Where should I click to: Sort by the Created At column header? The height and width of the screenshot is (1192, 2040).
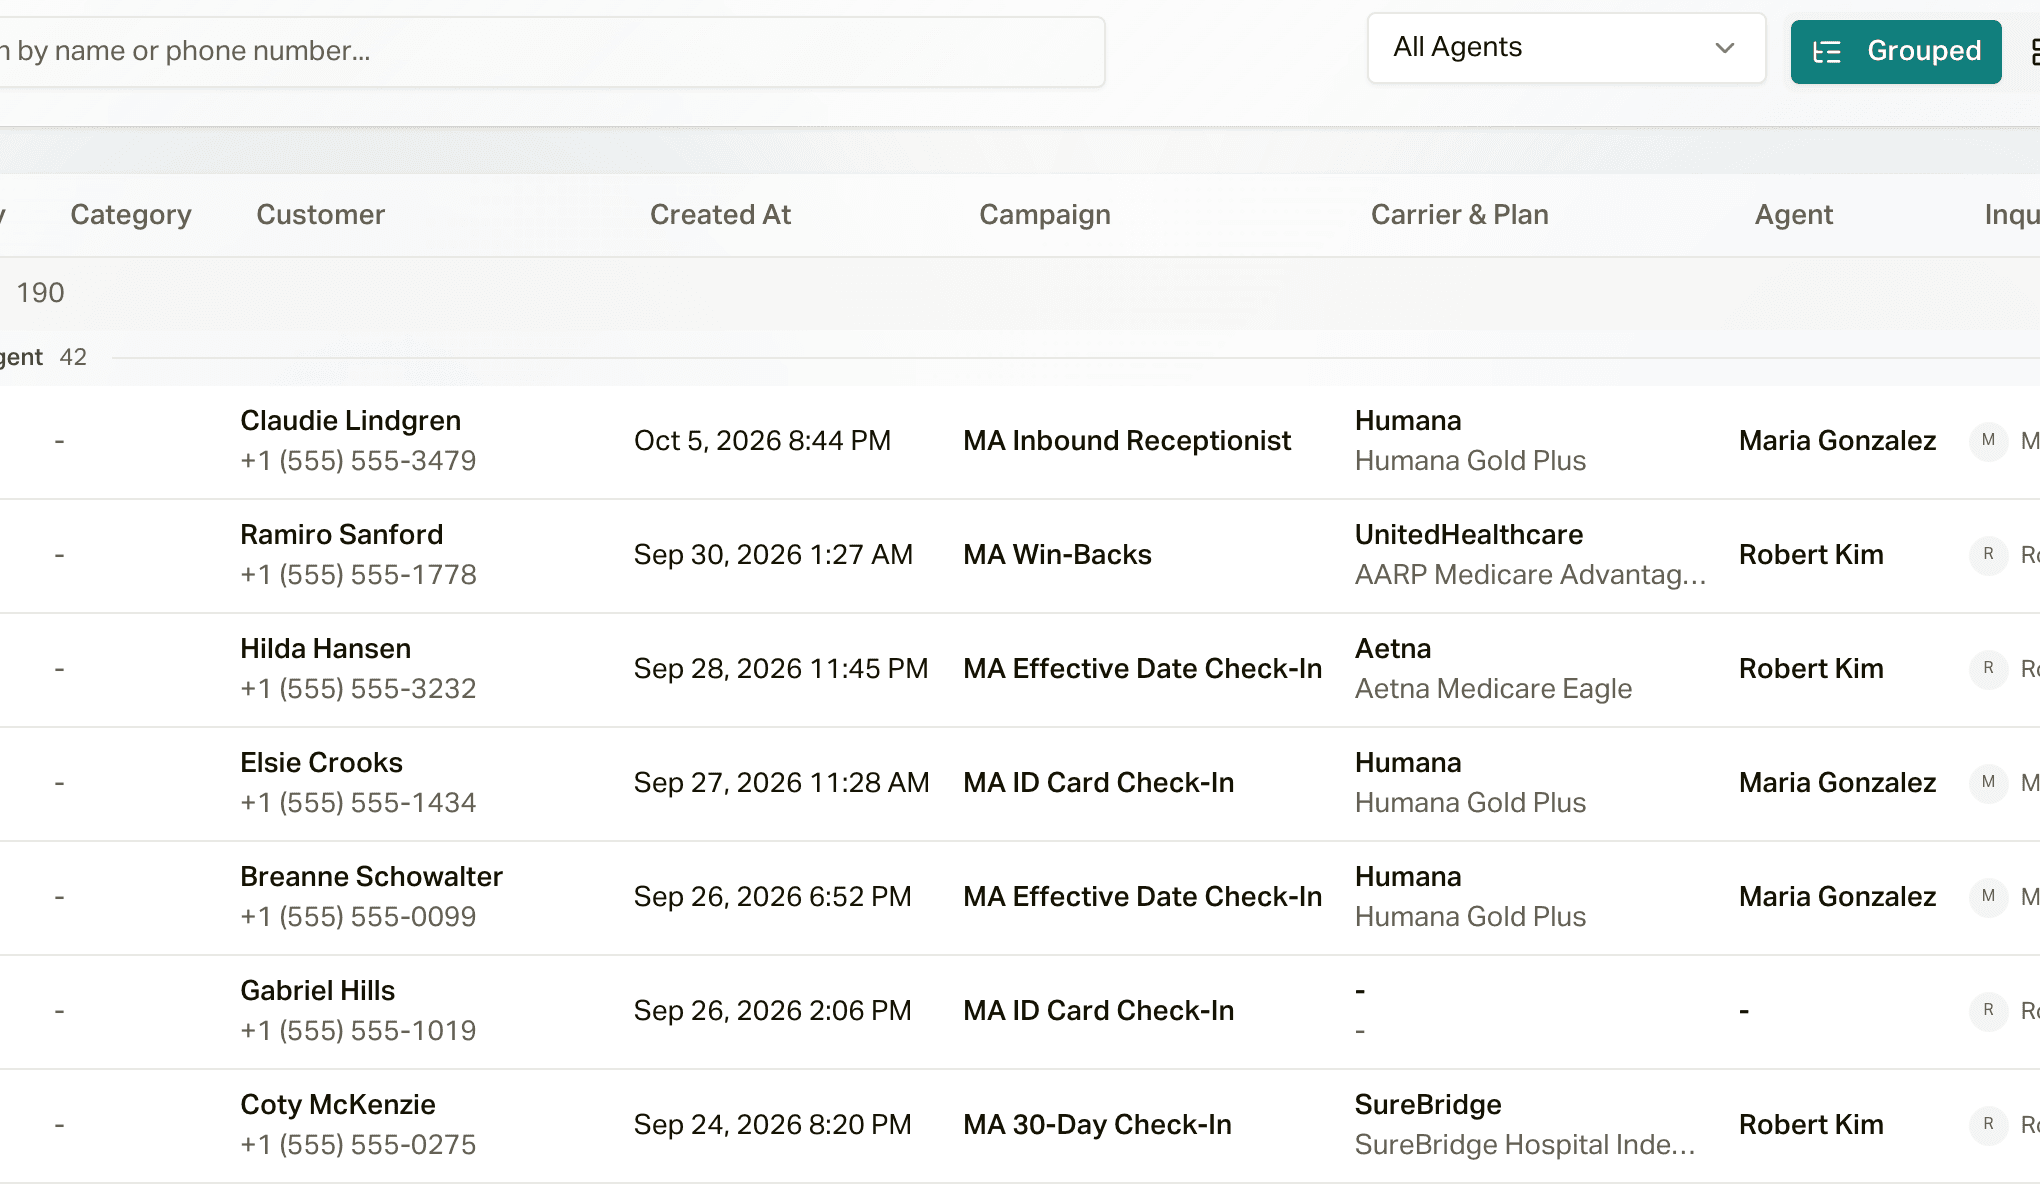point(720,215)
